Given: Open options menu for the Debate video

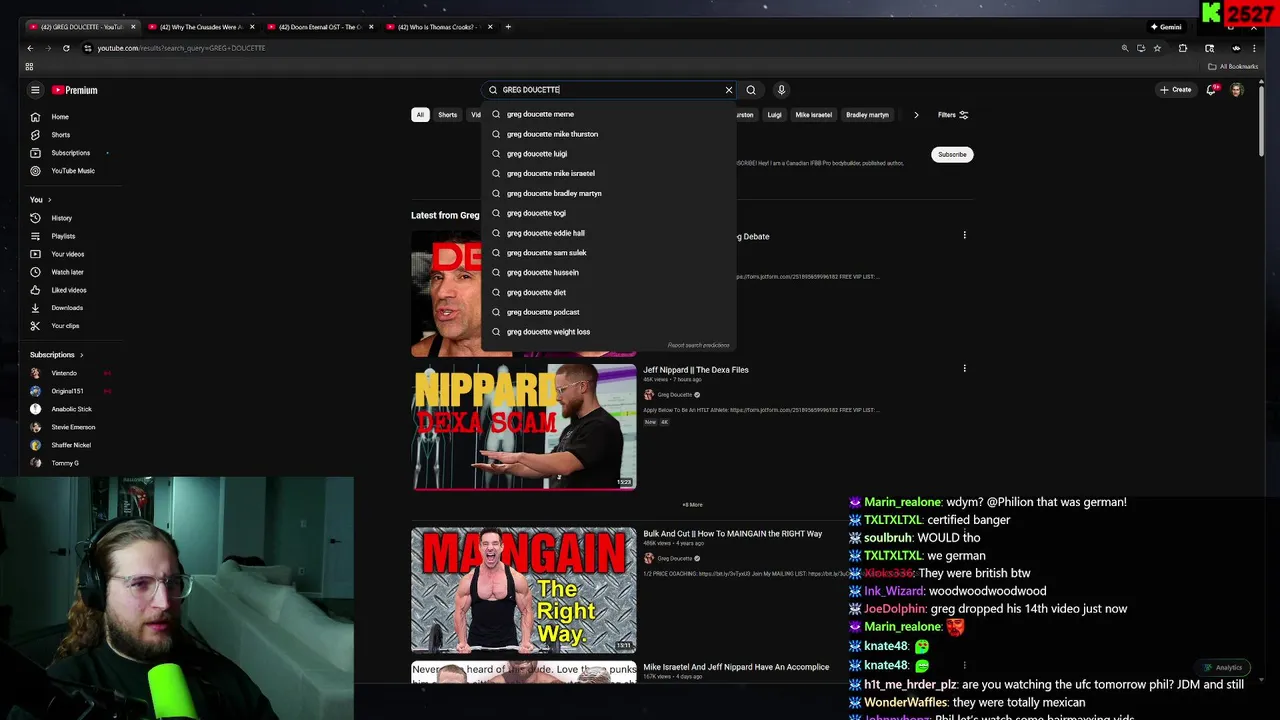Looking at the screenshot, I should [964, 235].
